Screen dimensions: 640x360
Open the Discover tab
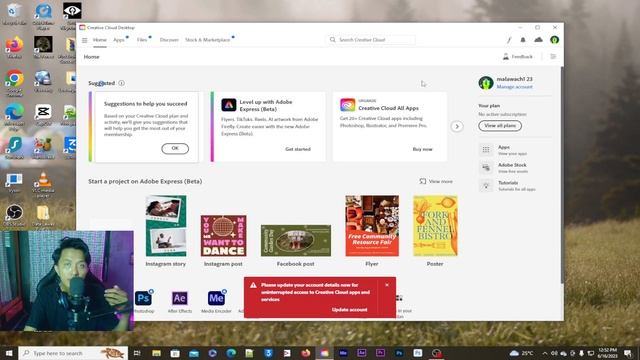169,40
